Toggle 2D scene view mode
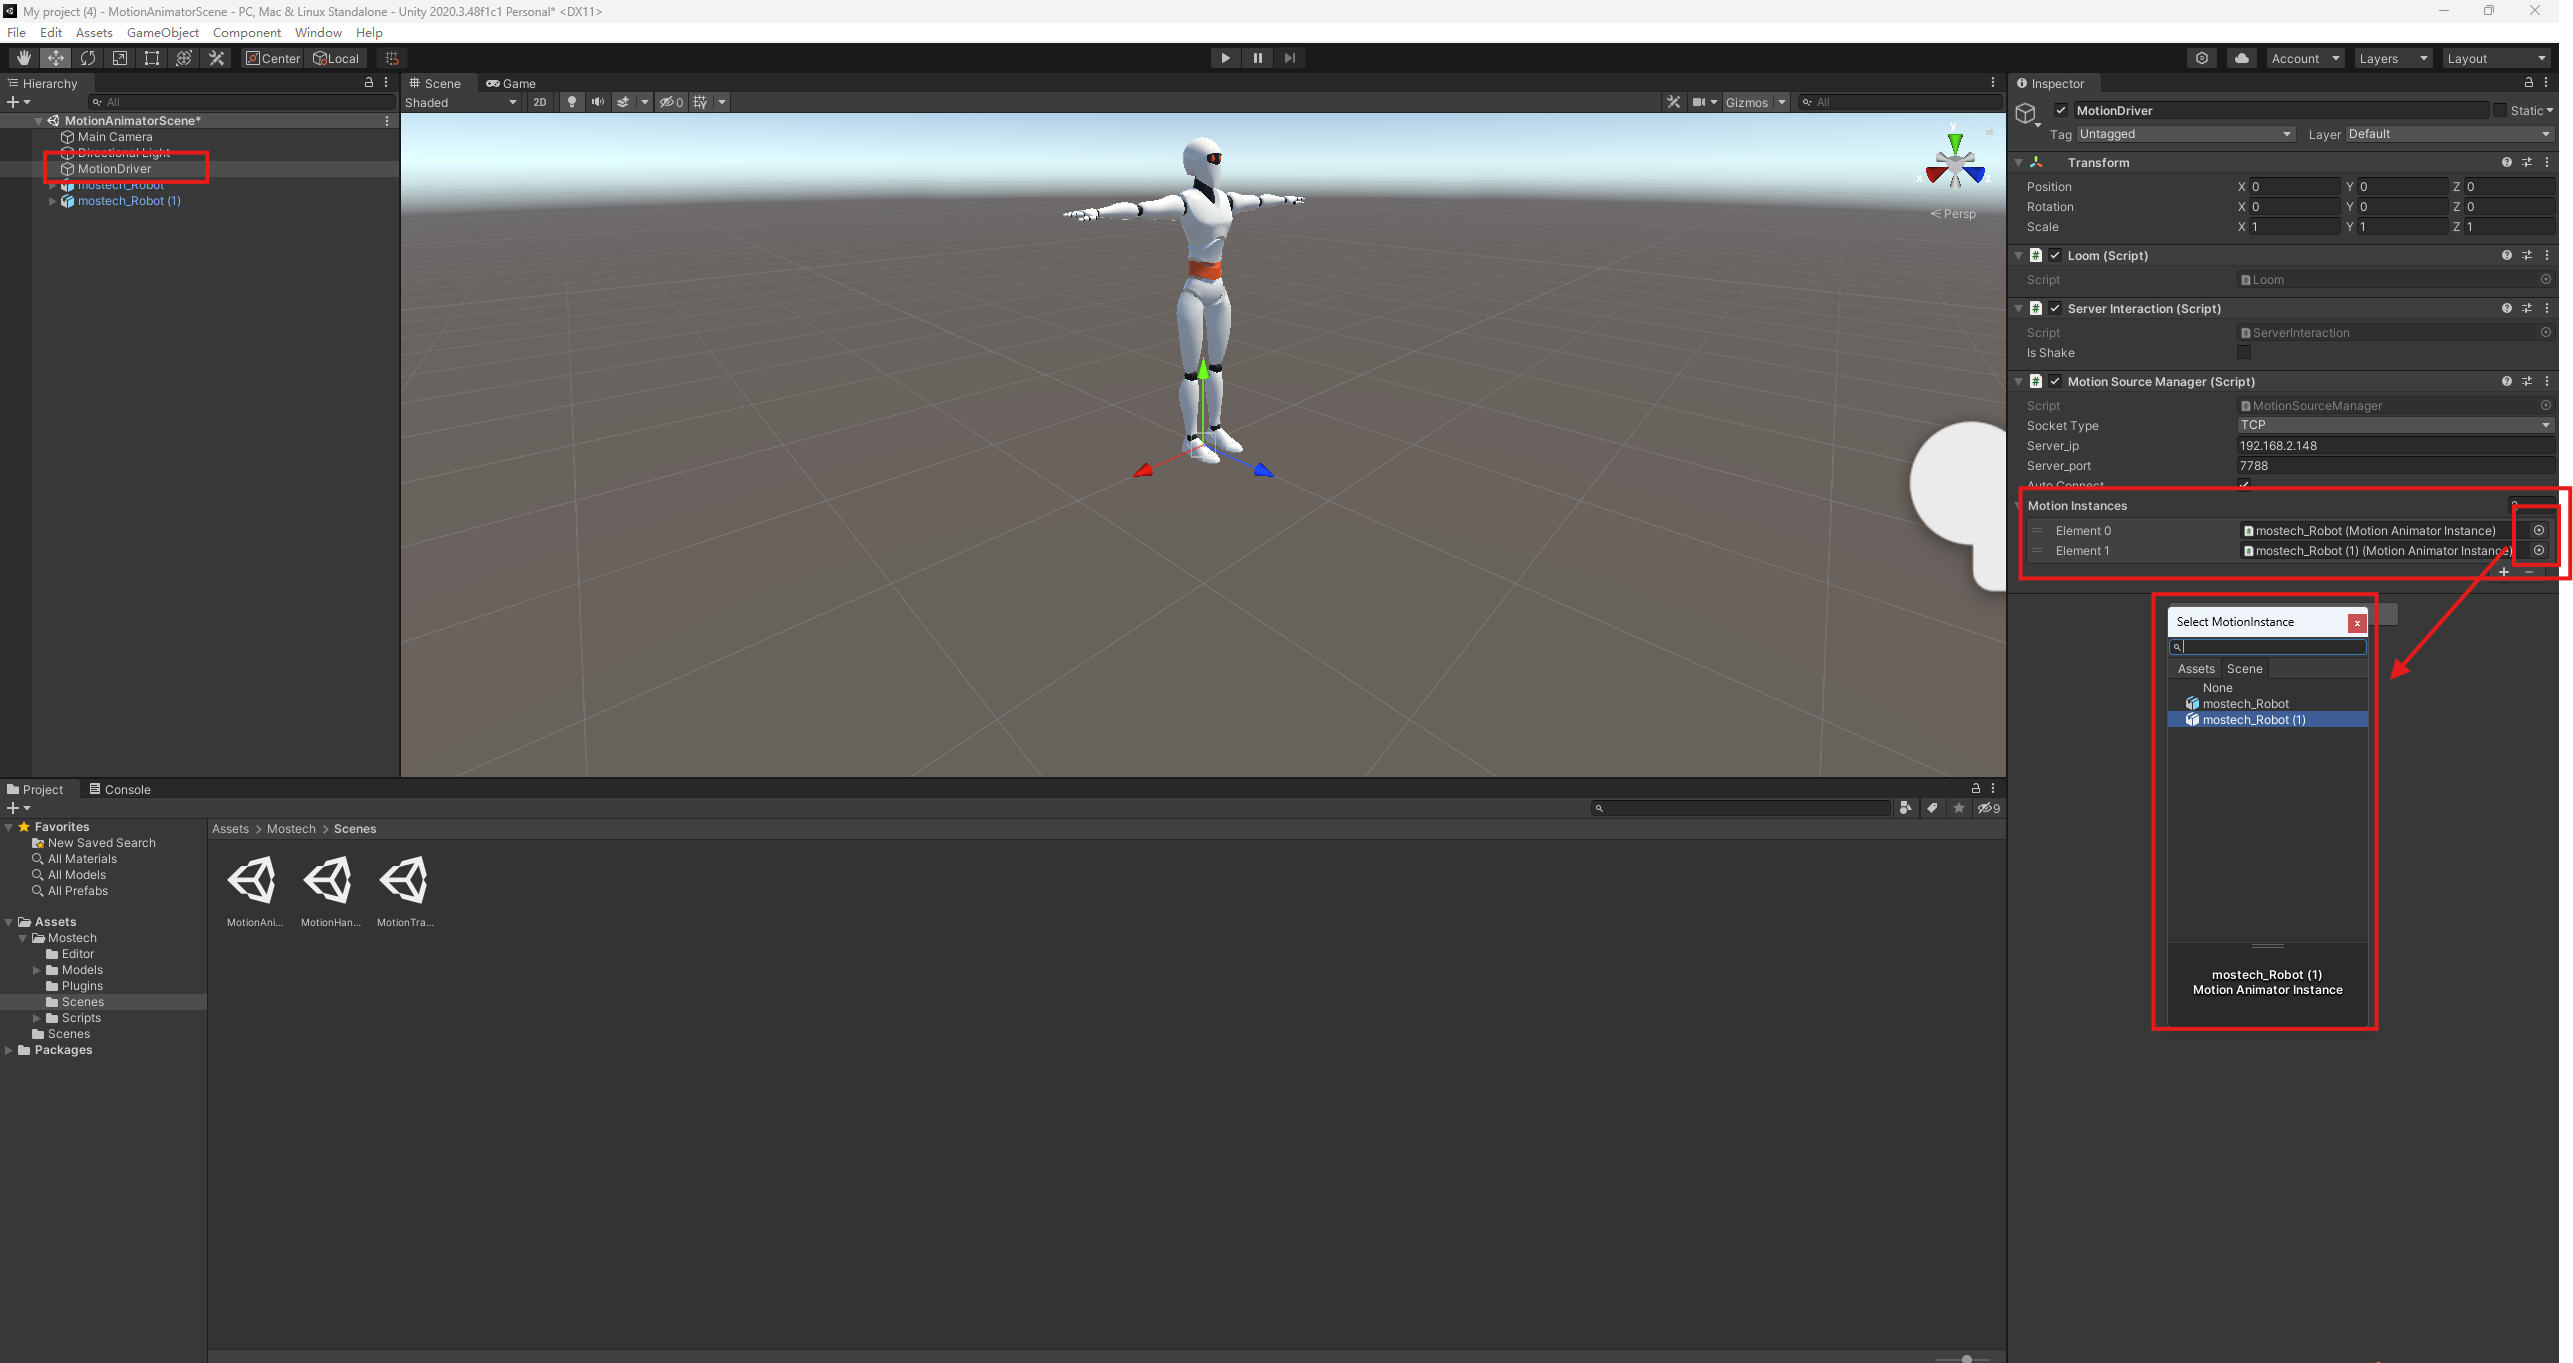2573x1363 pixels. tap(540, 102)
